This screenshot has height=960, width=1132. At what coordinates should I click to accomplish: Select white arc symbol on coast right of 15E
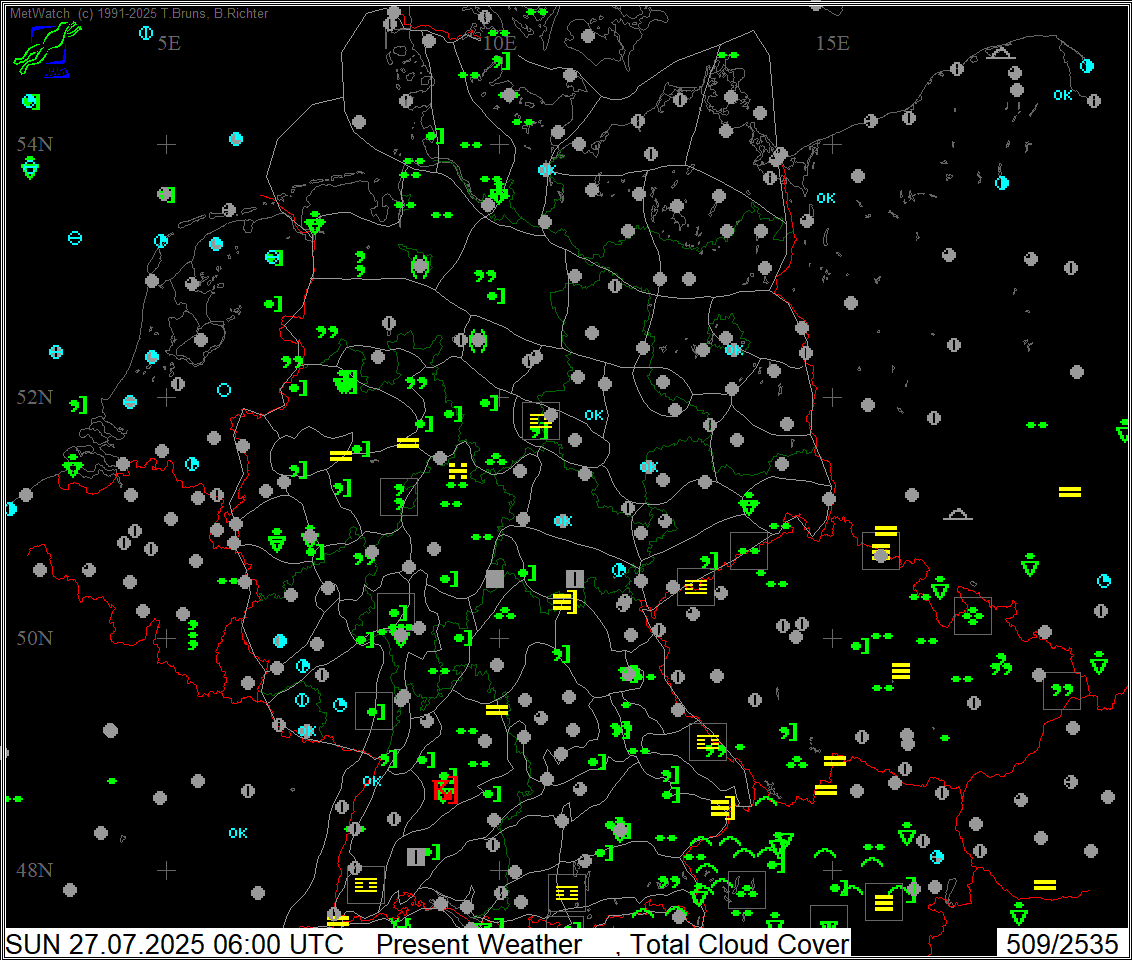[1001, 53]
